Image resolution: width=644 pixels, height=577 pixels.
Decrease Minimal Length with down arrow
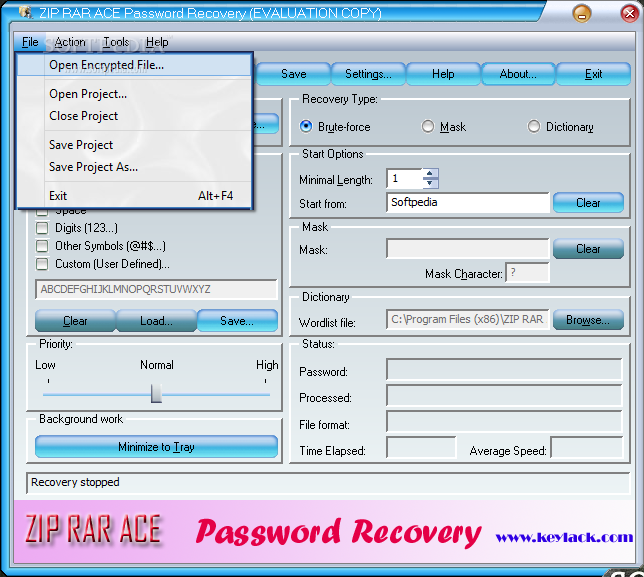[x=430, y=183]
